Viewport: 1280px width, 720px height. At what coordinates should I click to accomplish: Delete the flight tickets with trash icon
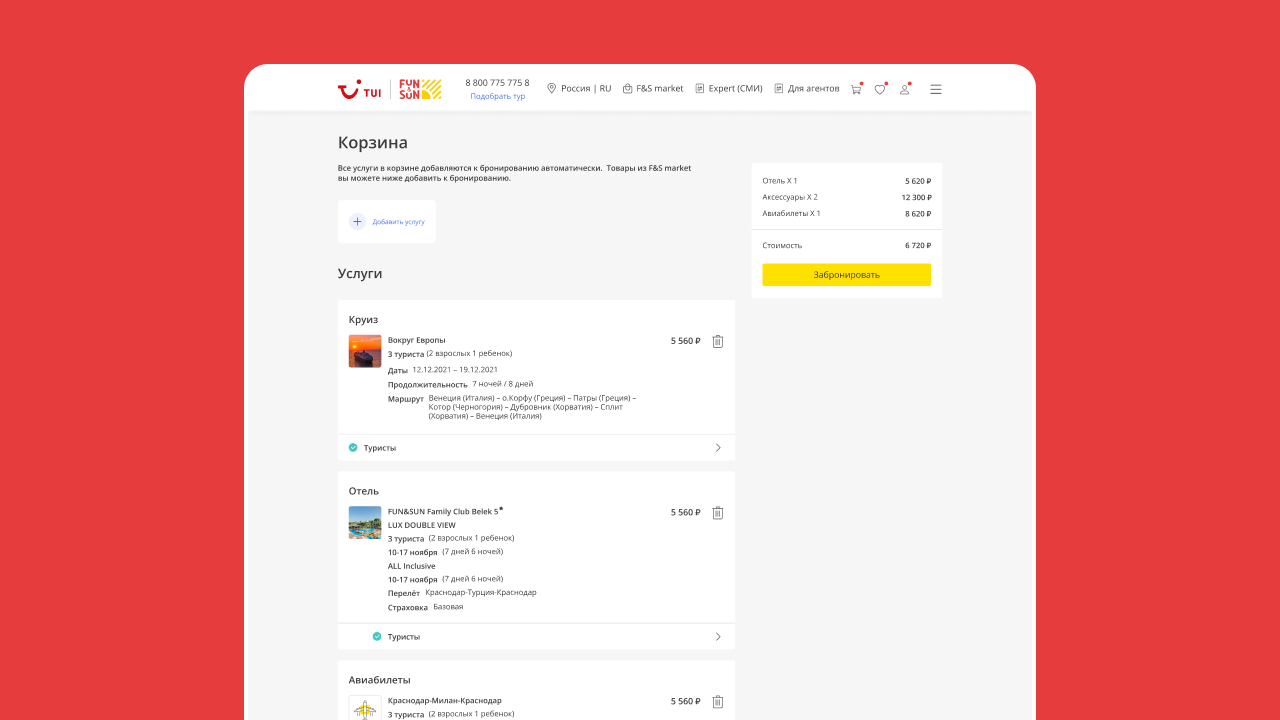pos(717,702)
